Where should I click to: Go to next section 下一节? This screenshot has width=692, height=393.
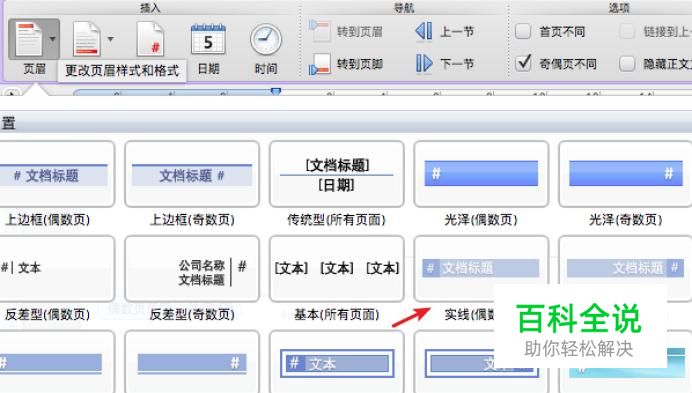click(424, 64)
